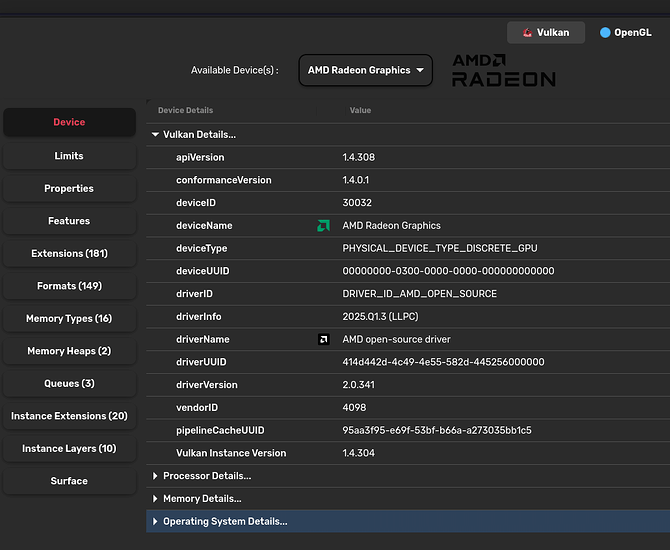The image size is (670, 550).
Task: Select the pipelineCacheUUID row label
Action: [220, 430]
